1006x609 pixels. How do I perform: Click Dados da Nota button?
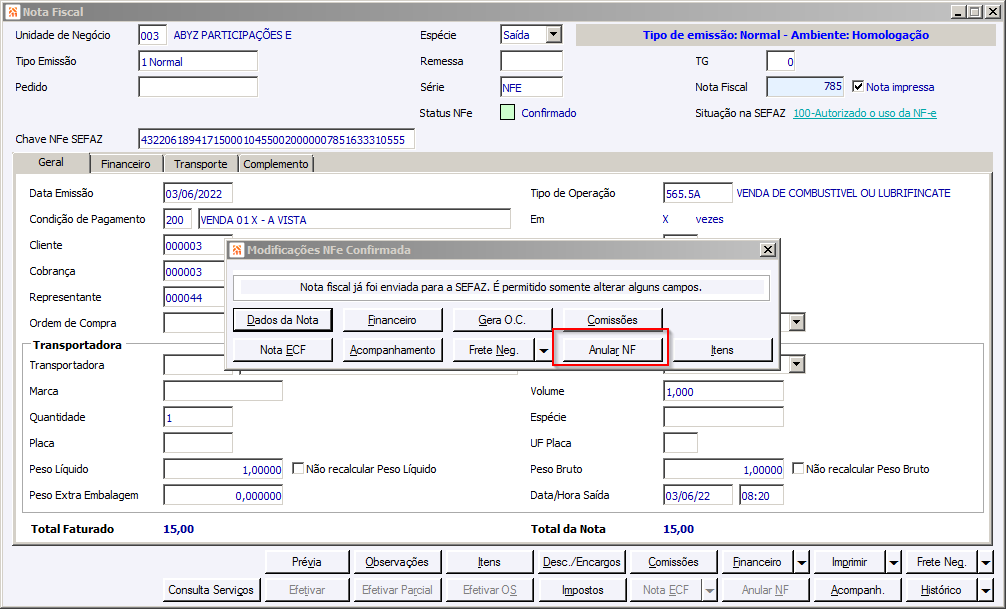click(282, 320)
